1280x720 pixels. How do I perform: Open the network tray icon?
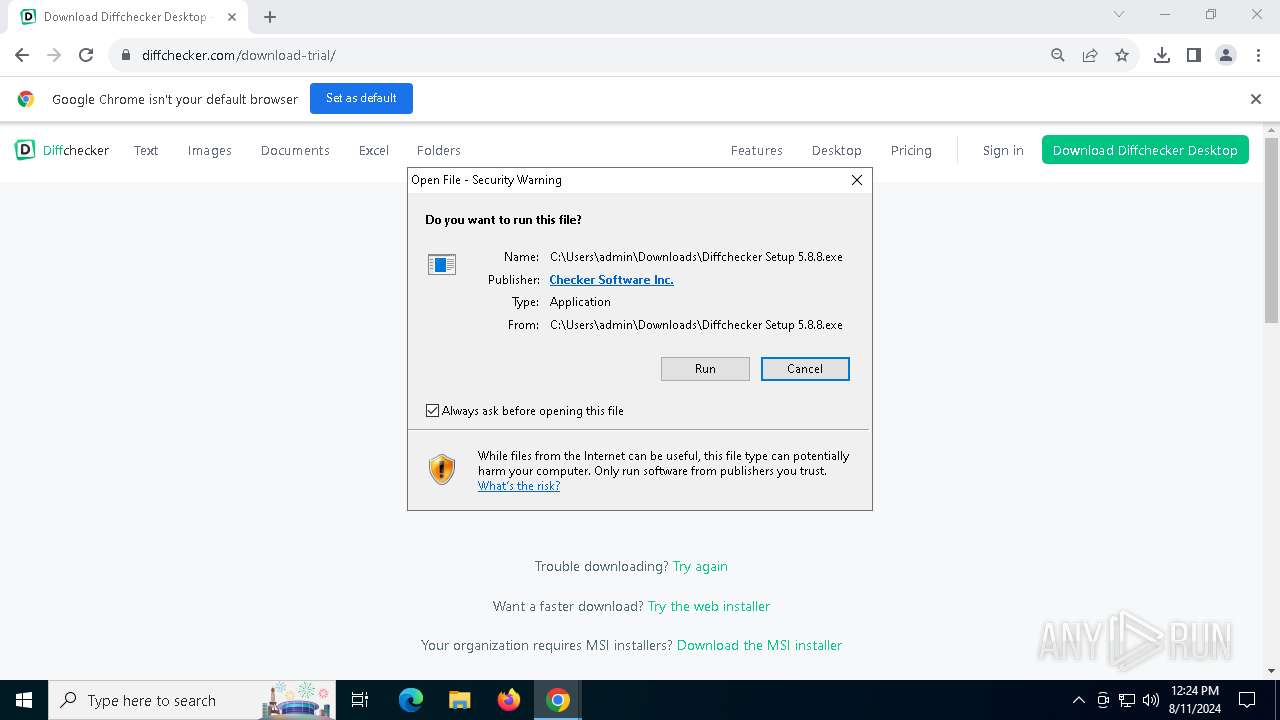tap(1127, 700)
